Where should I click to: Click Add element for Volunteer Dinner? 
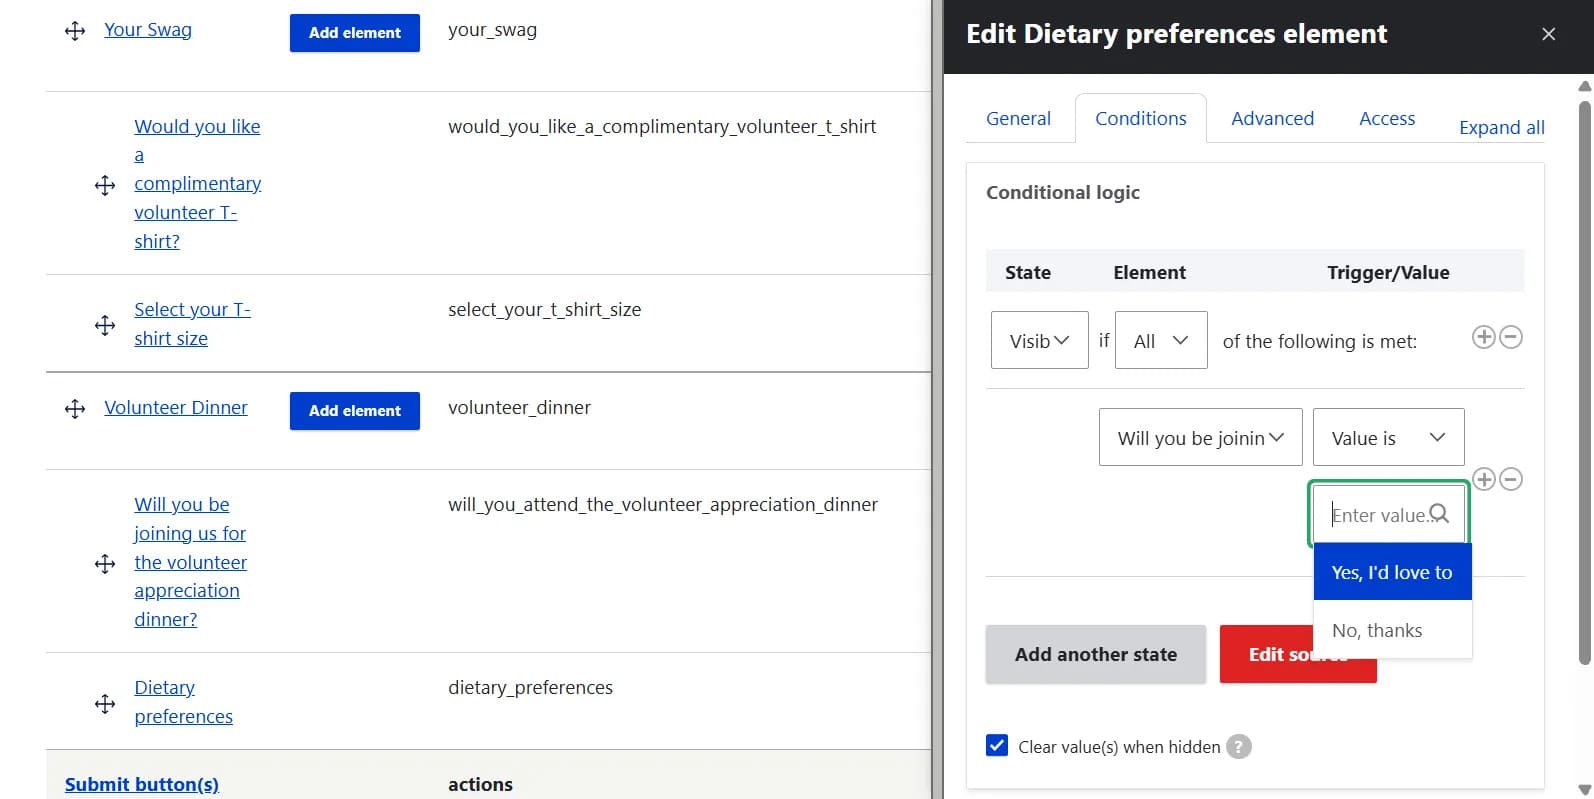355,411
